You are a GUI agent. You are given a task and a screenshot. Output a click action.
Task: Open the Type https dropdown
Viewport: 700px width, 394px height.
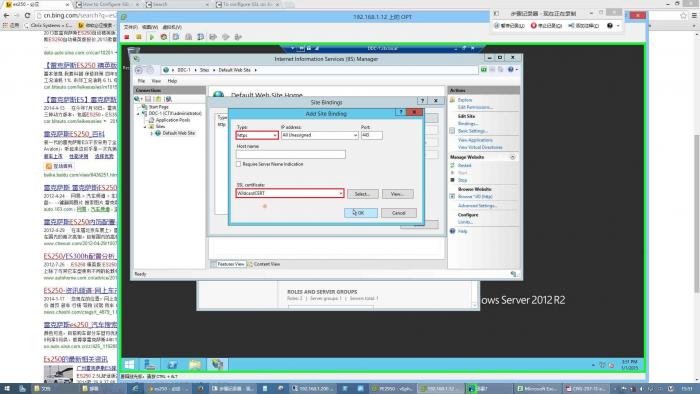click(x=257, y=135)
